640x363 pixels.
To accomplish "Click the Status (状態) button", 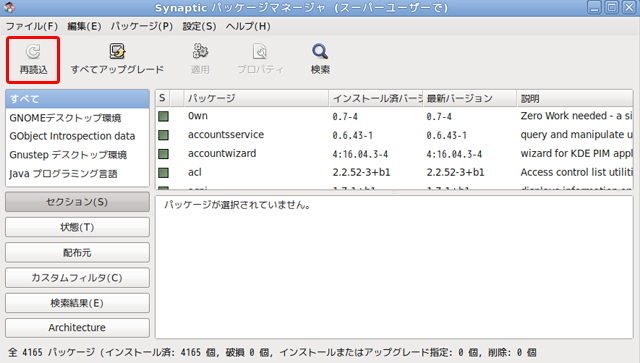I will (77, 227).
